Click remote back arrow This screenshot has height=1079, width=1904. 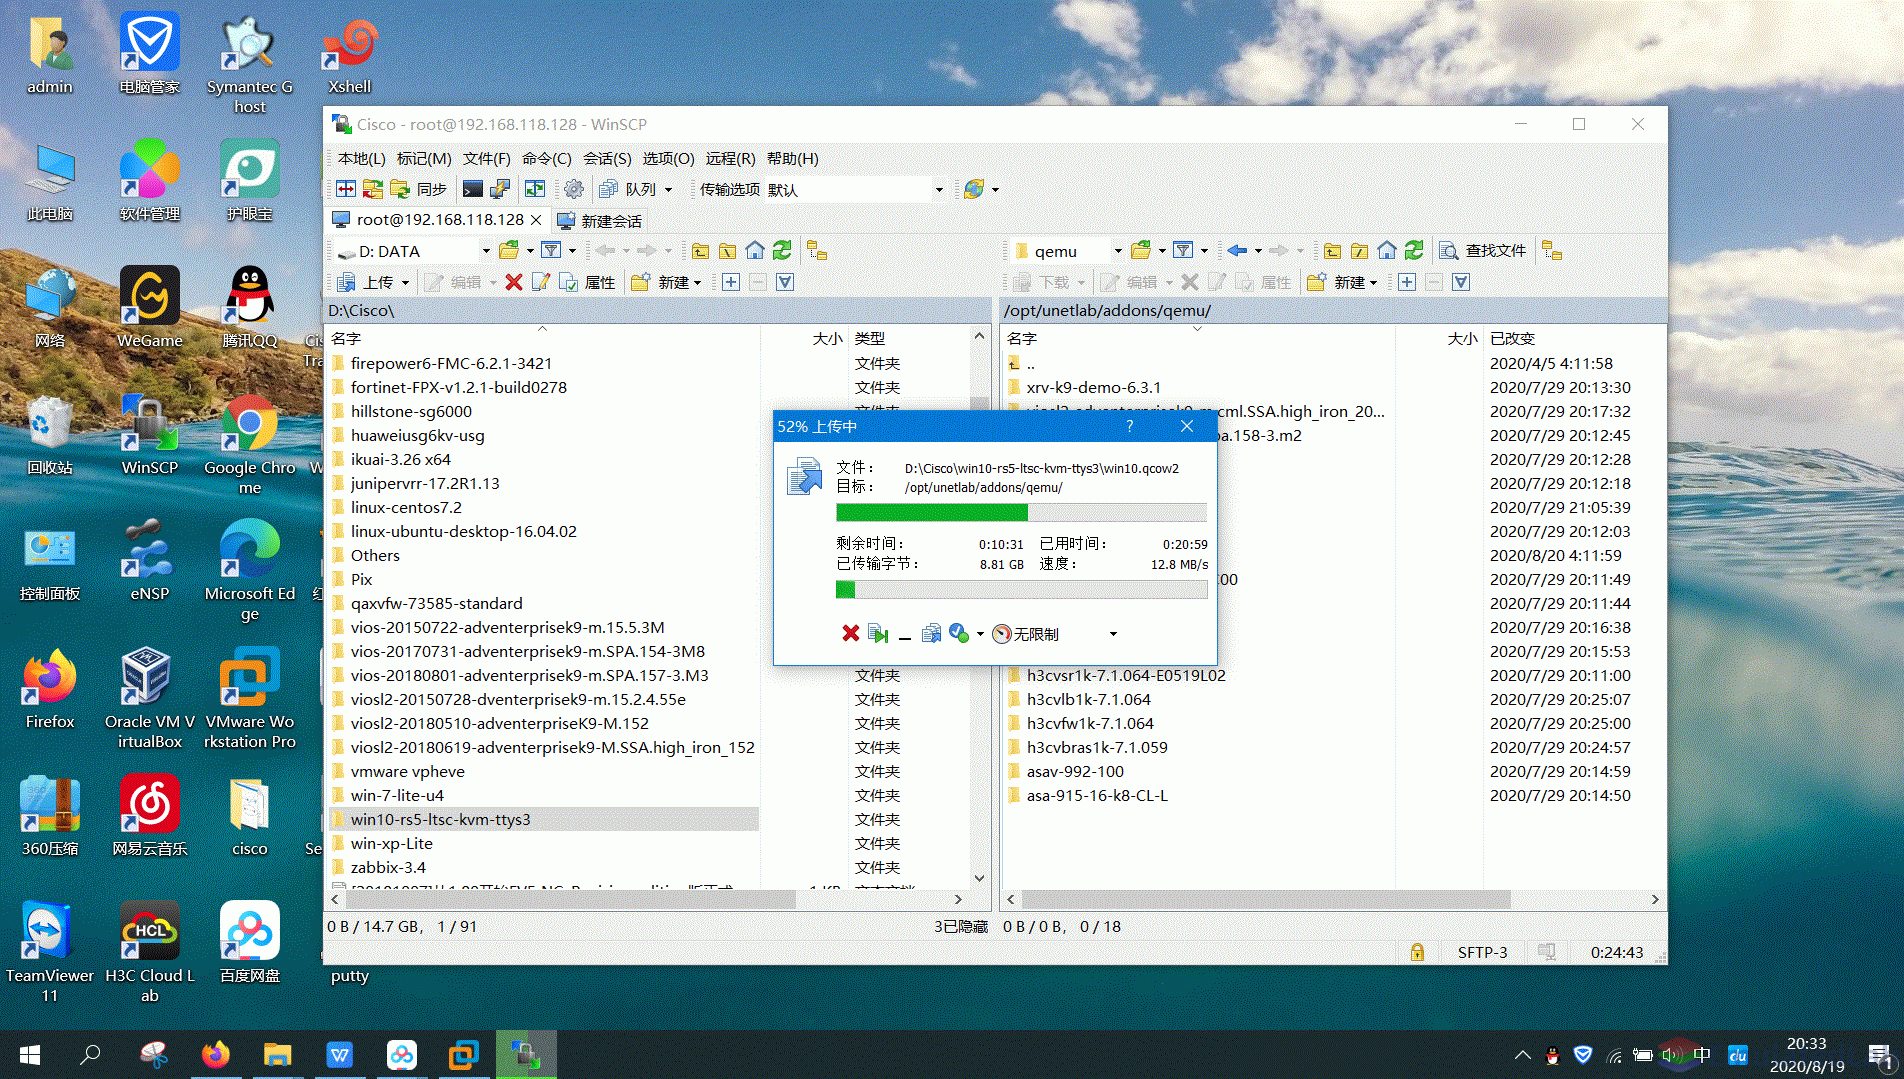point(1238,251)
